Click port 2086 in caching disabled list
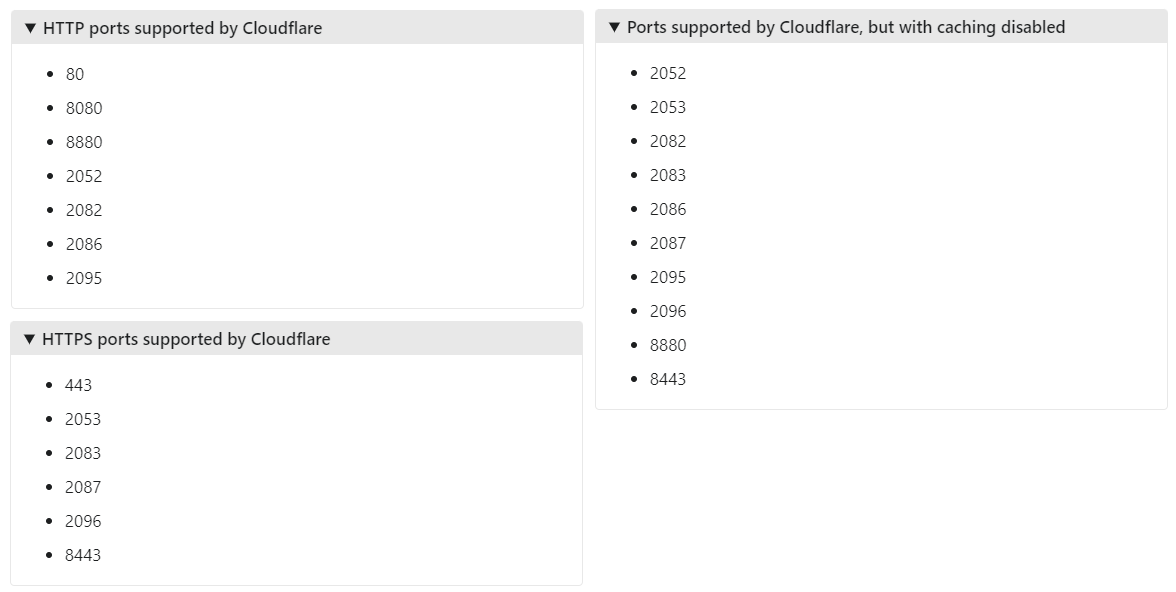The image size is (1176, 592). pos(668,209)
